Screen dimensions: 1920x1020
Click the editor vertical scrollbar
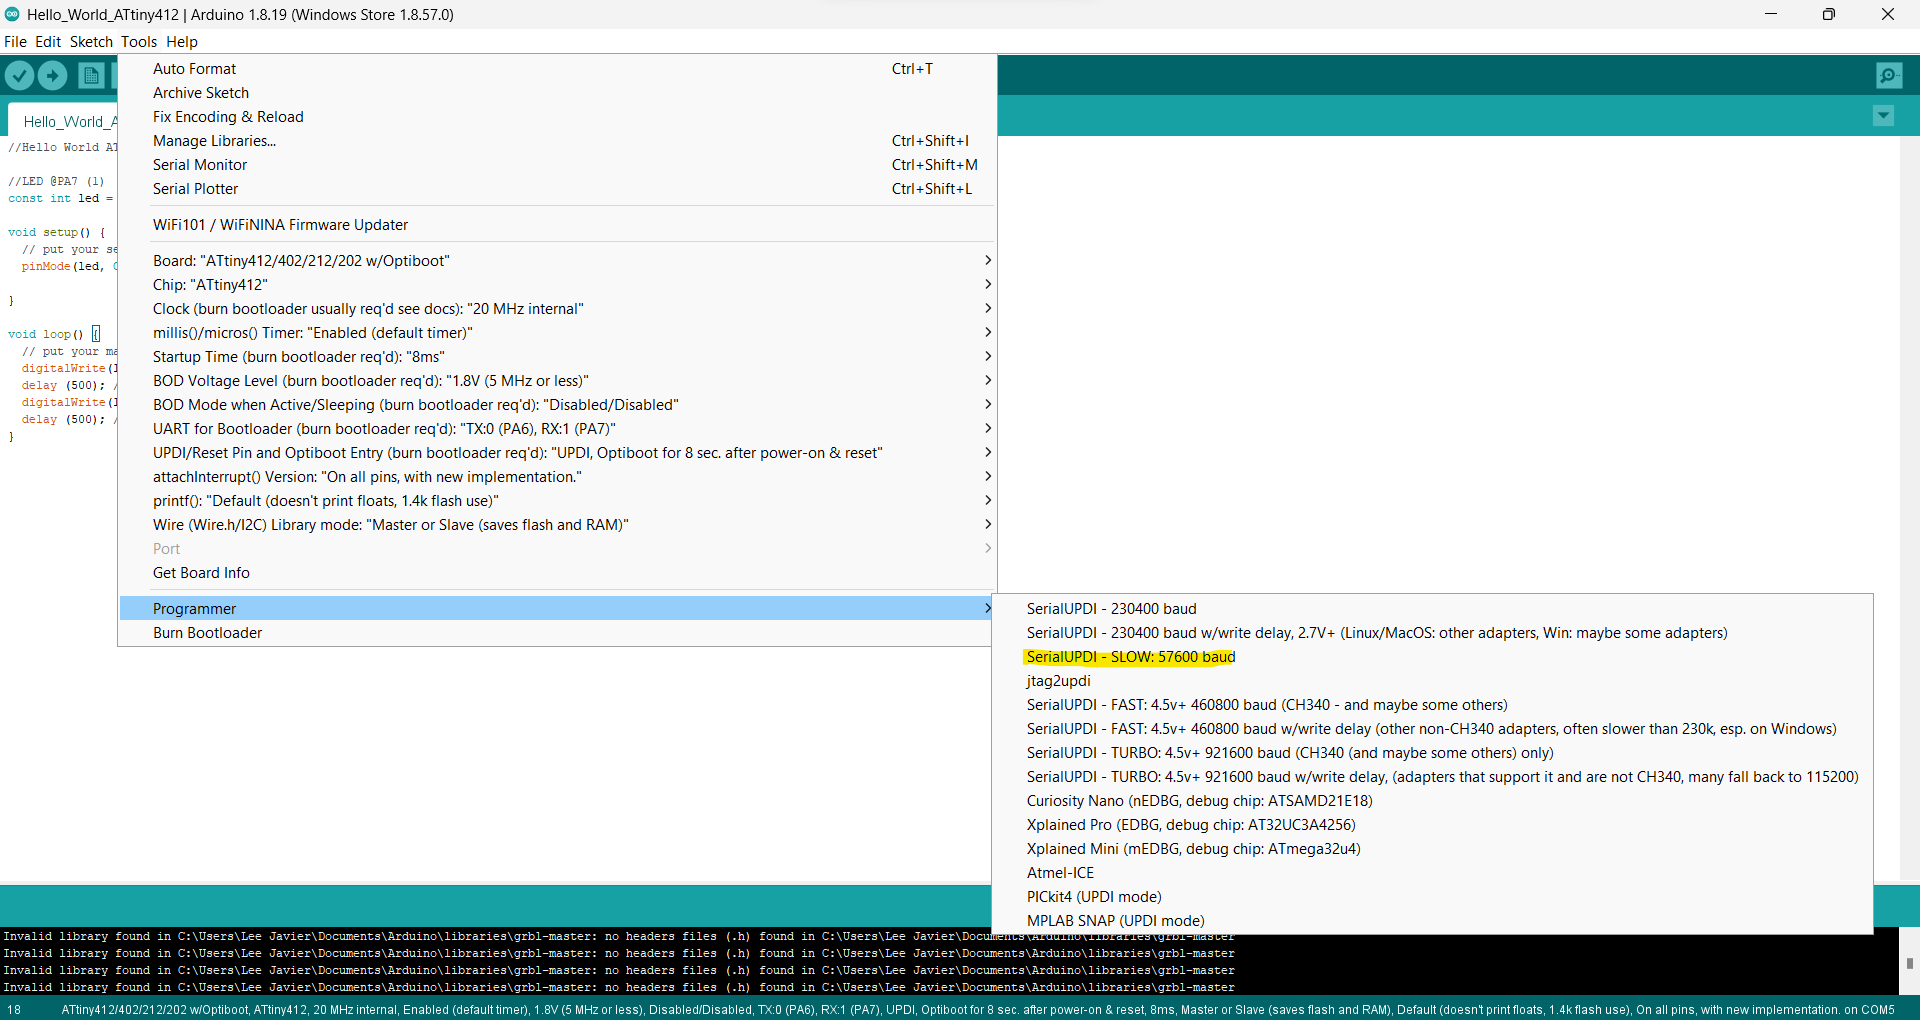(1909, 508)
